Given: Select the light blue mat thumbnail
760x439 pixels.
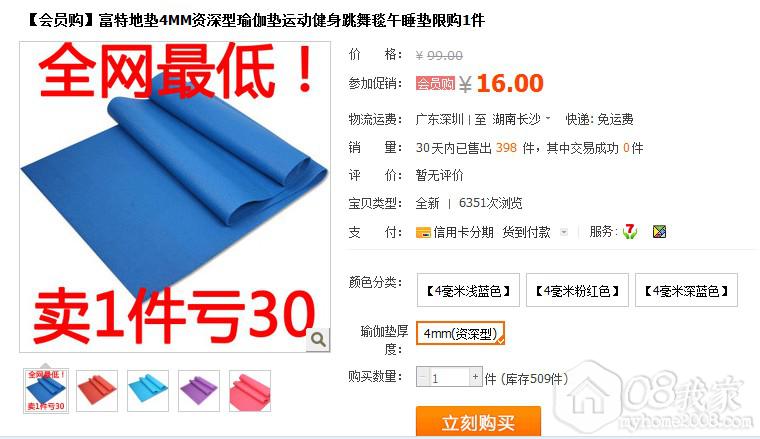Looking at the screenshot, I should [148, 391].
